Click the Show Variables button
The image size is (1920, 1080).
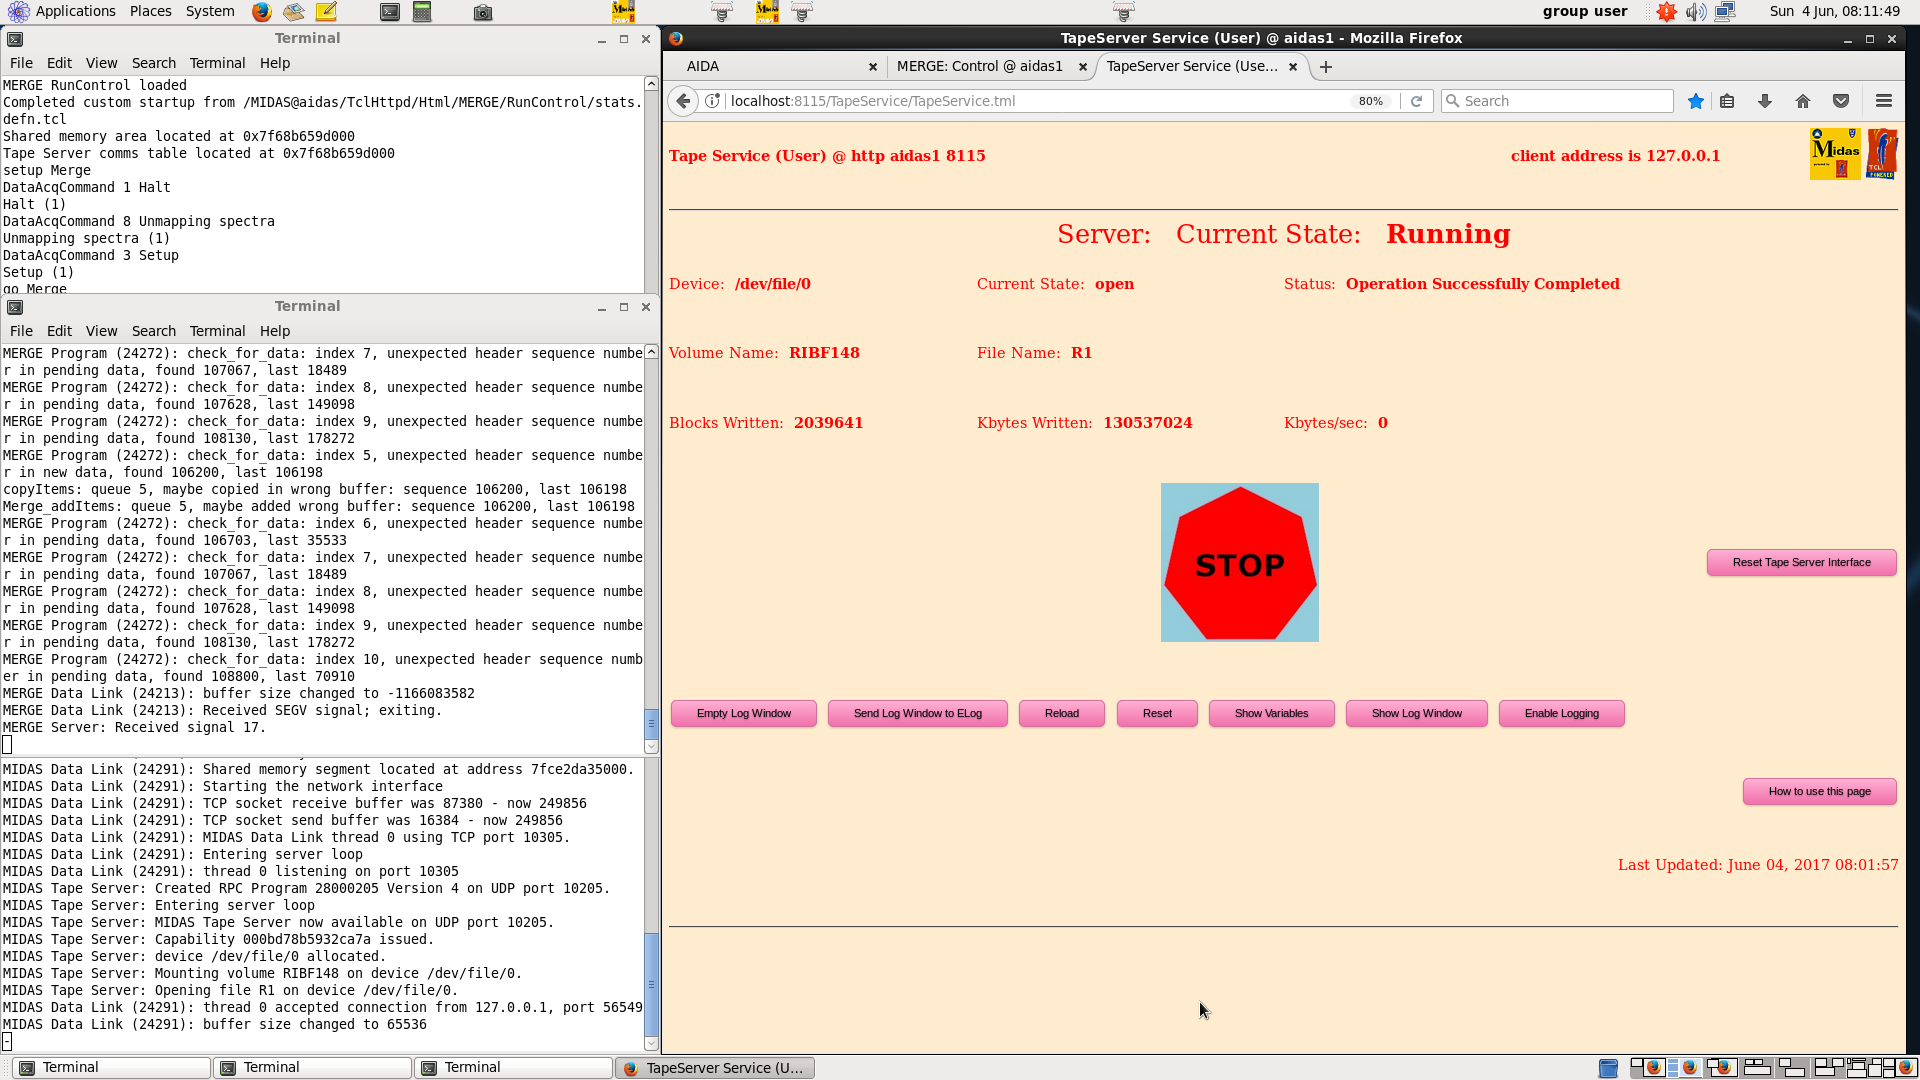[x=1271, y=713]
